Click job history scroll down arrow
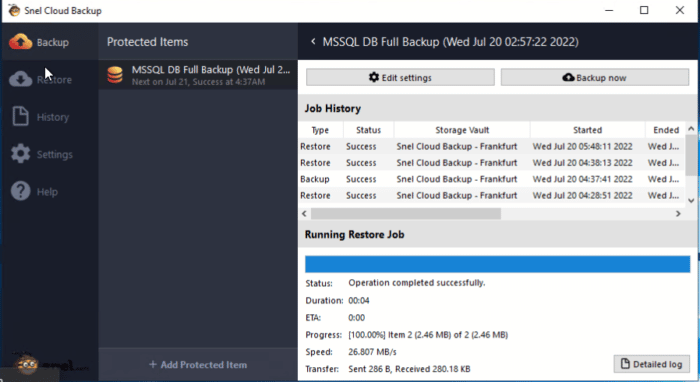Image resolution: width=700 pixels, height=382 pixels. pos(691,201)
